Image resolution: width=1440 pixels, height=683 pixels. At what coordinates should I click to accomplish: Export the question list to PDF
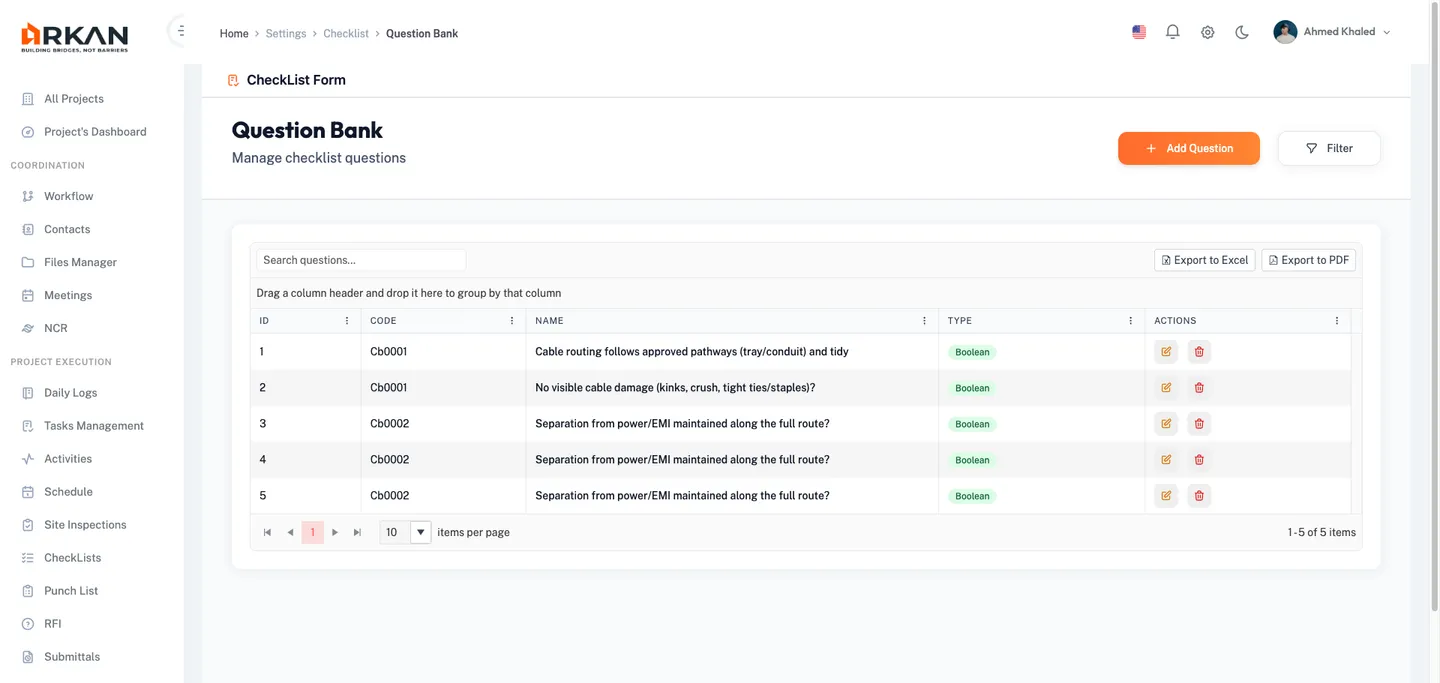tap(1308, 260)
